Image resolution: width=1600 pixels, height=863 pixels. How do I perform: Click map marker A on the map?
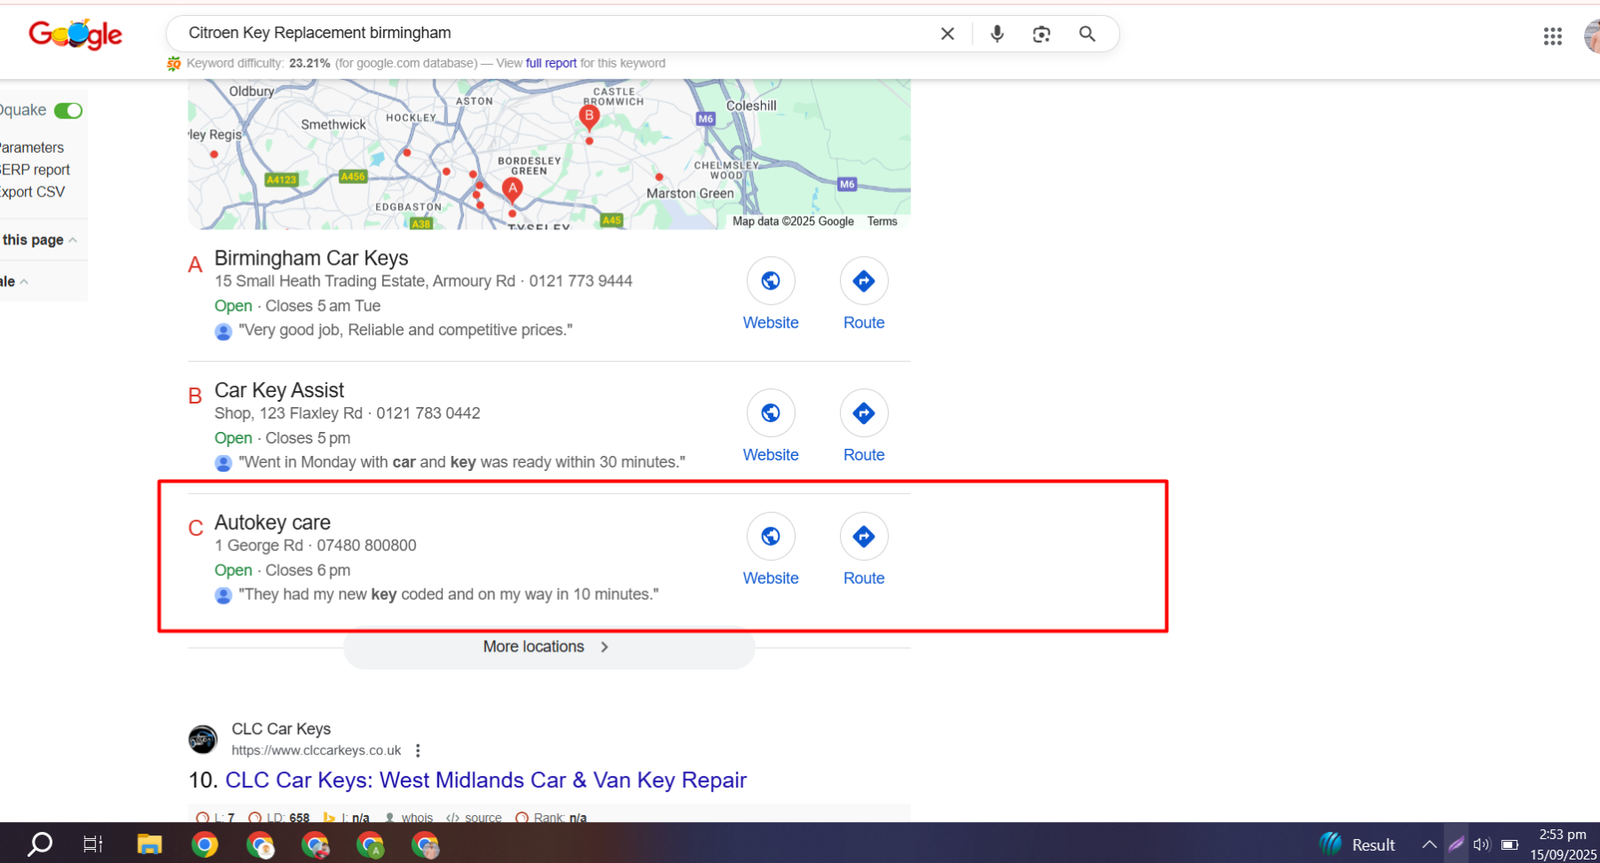tap(512, 189)
